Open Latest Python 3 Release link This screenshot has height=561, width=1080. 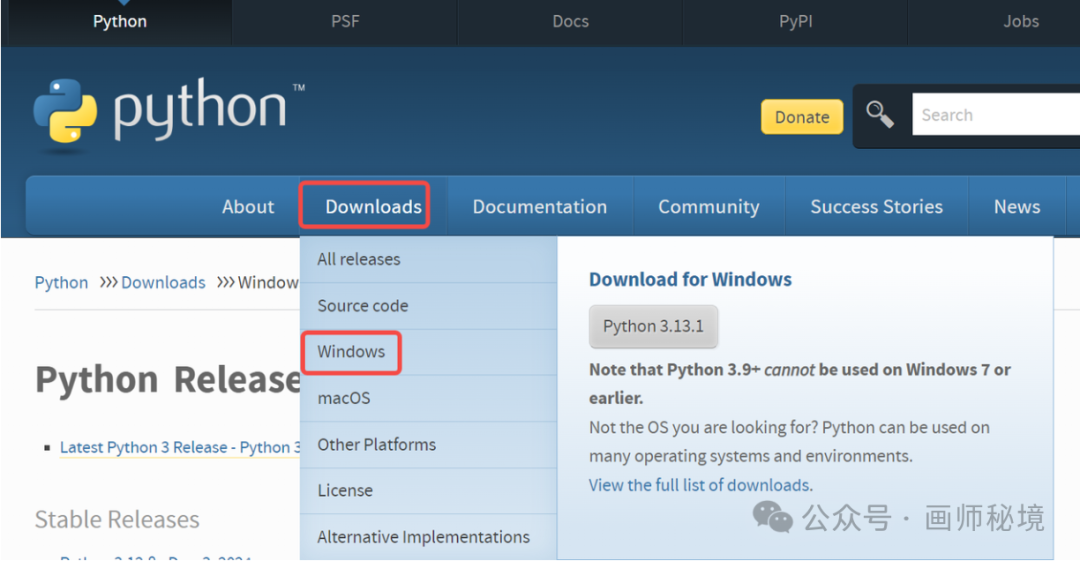pos(180,447)
